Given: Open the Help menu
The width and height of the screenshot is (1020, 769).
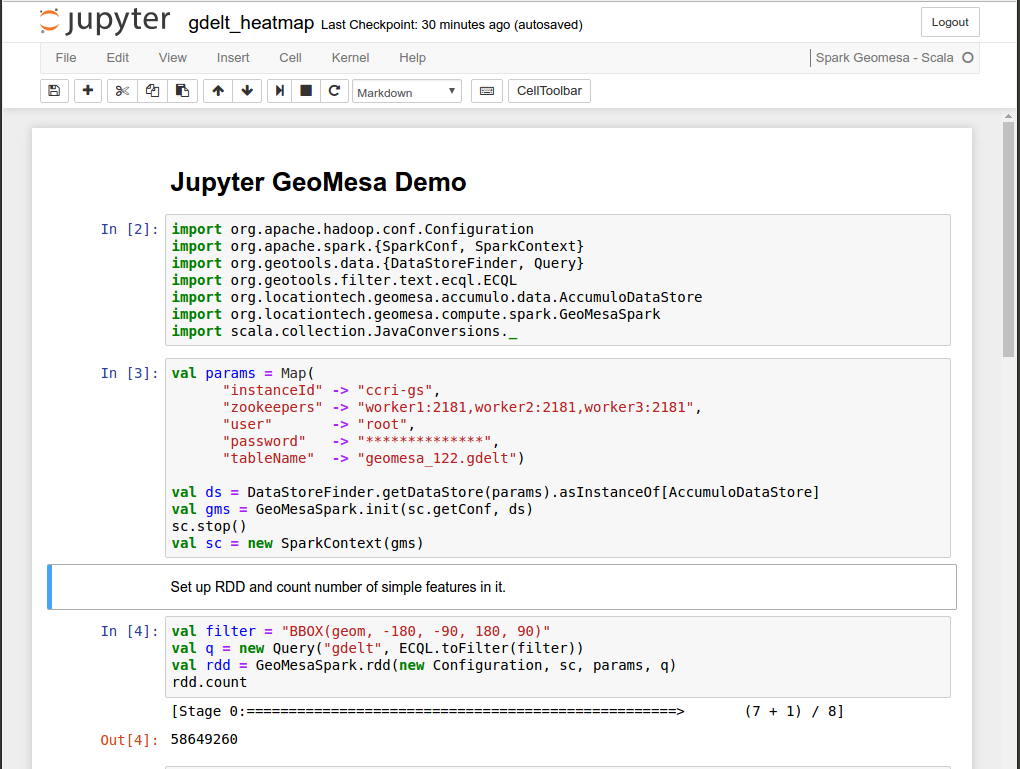Looking at the screenshot, I should coord(412,58).
